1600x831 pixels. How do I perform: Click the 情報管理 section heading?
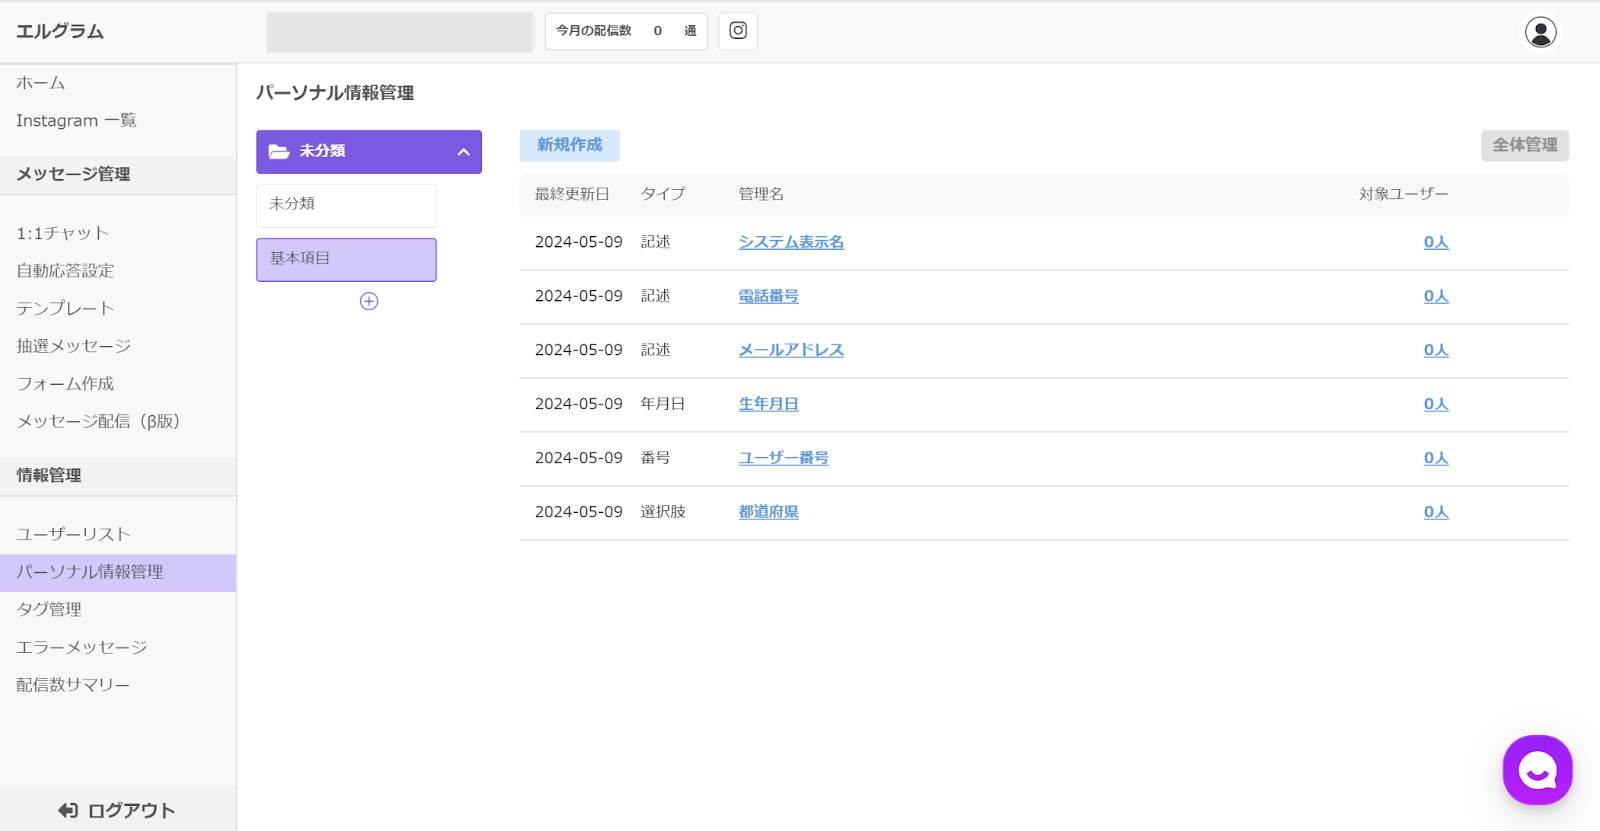(49, 476)
